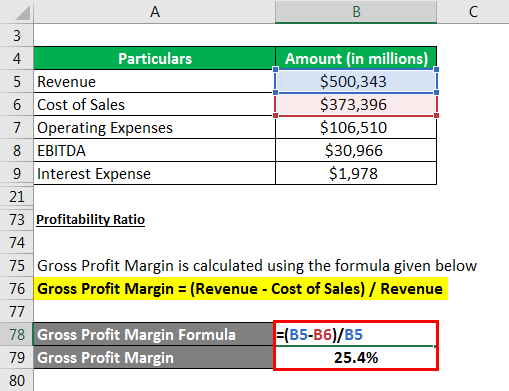Select row 3 header

tap(17, 35)
